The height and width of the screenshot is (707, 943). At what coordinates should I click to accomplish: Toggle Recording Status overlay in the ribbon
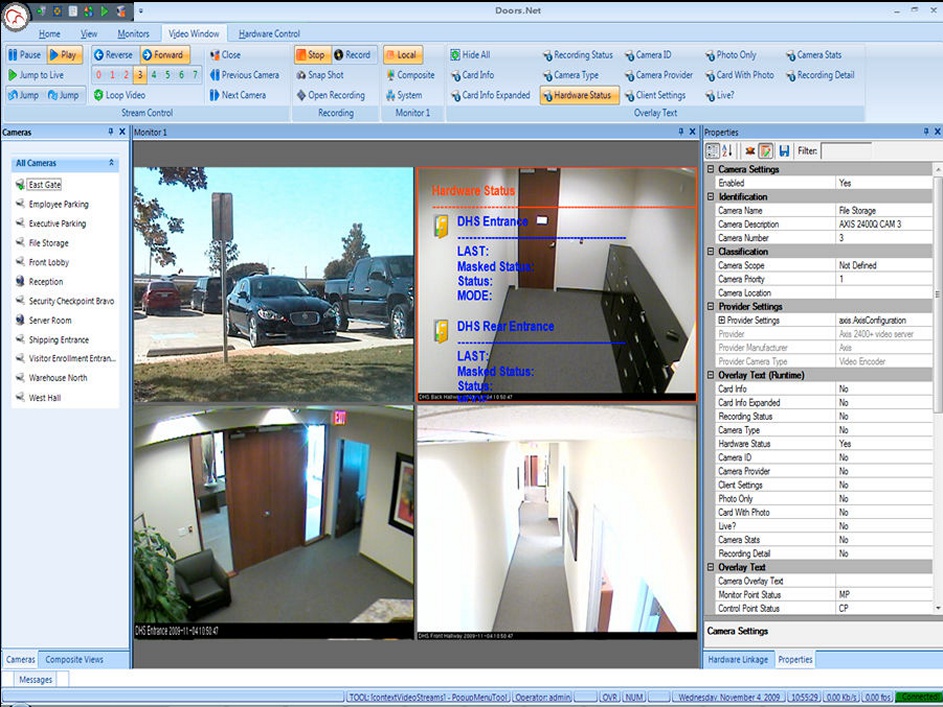coord(578,55)
